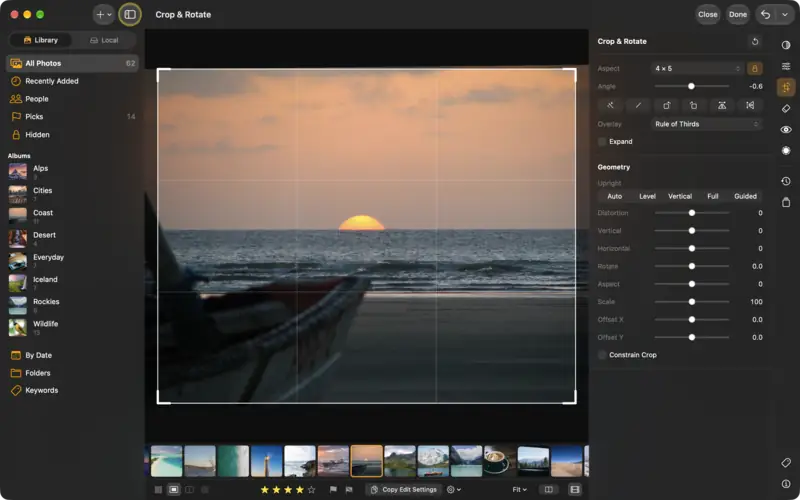Open the clipboard presets icon in right toolbar

pos(786,202)
